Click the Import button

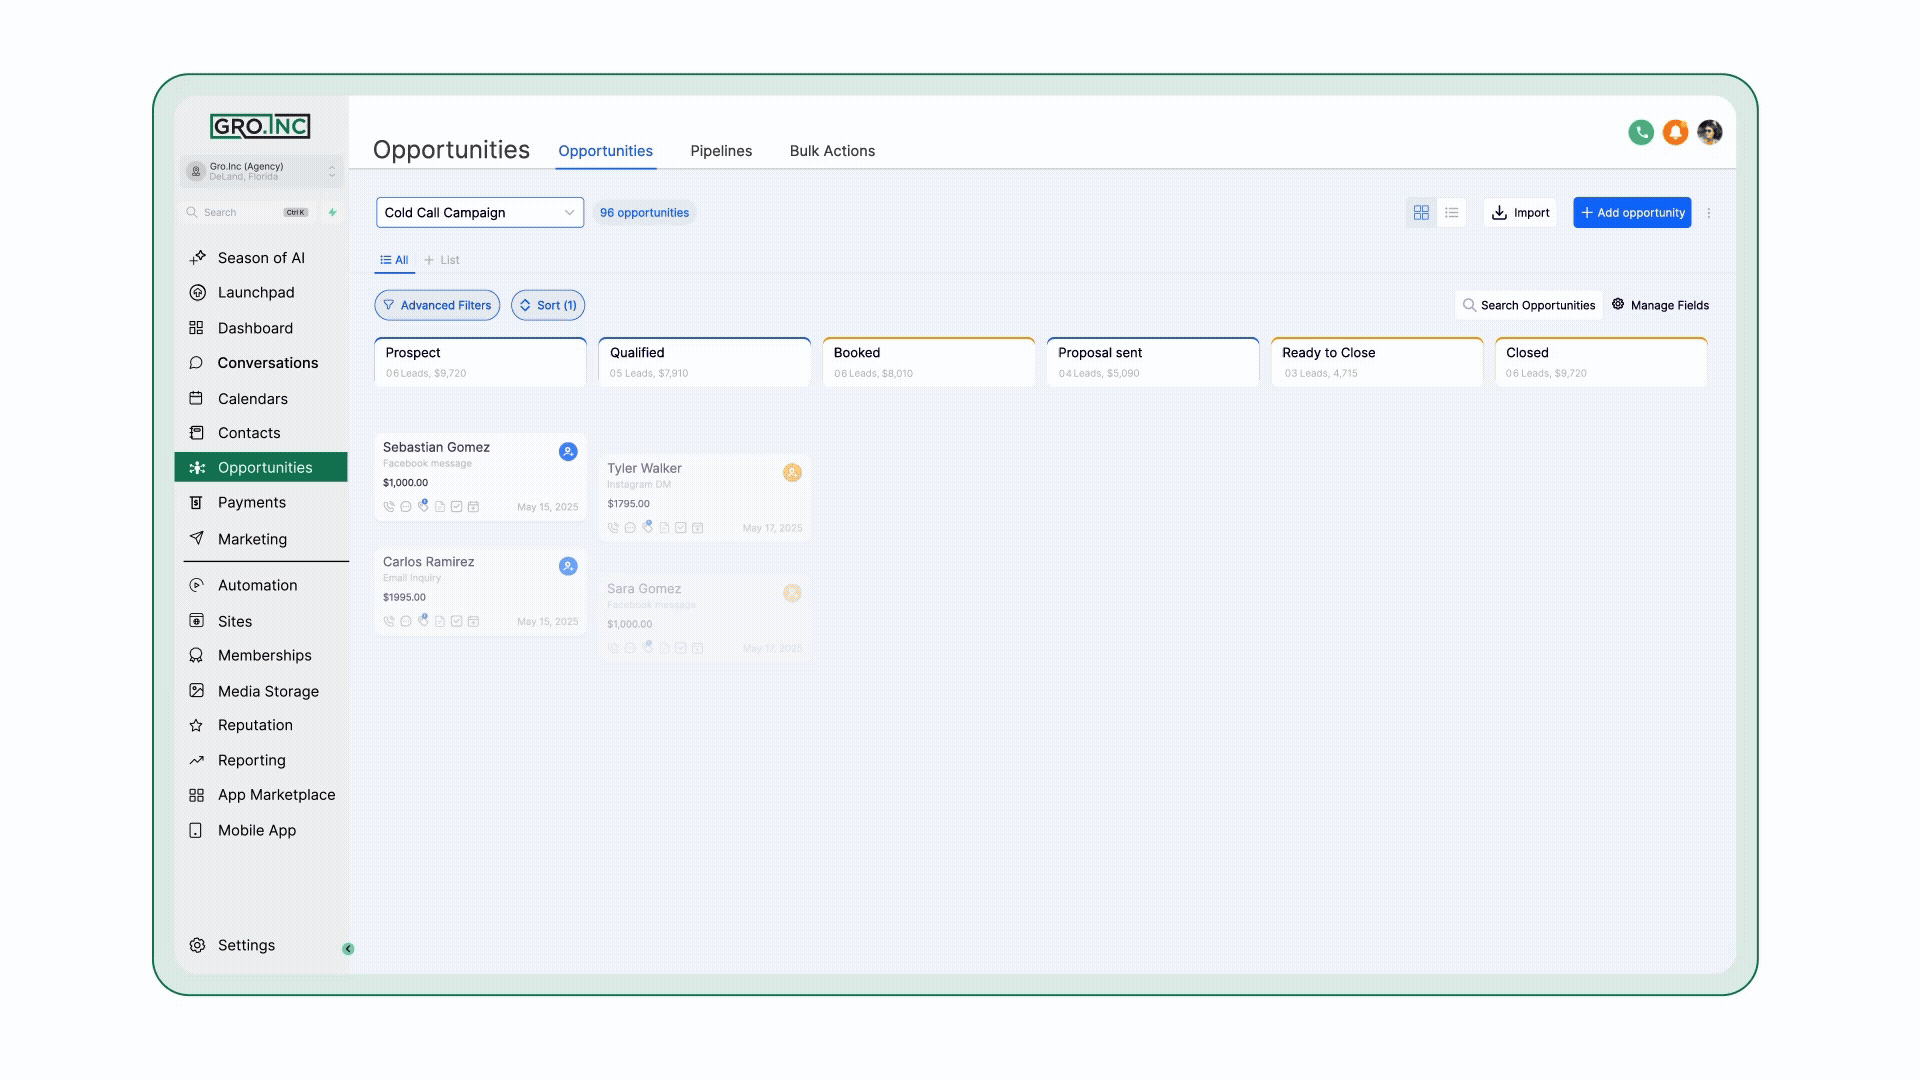click(x=1520, y=212)
